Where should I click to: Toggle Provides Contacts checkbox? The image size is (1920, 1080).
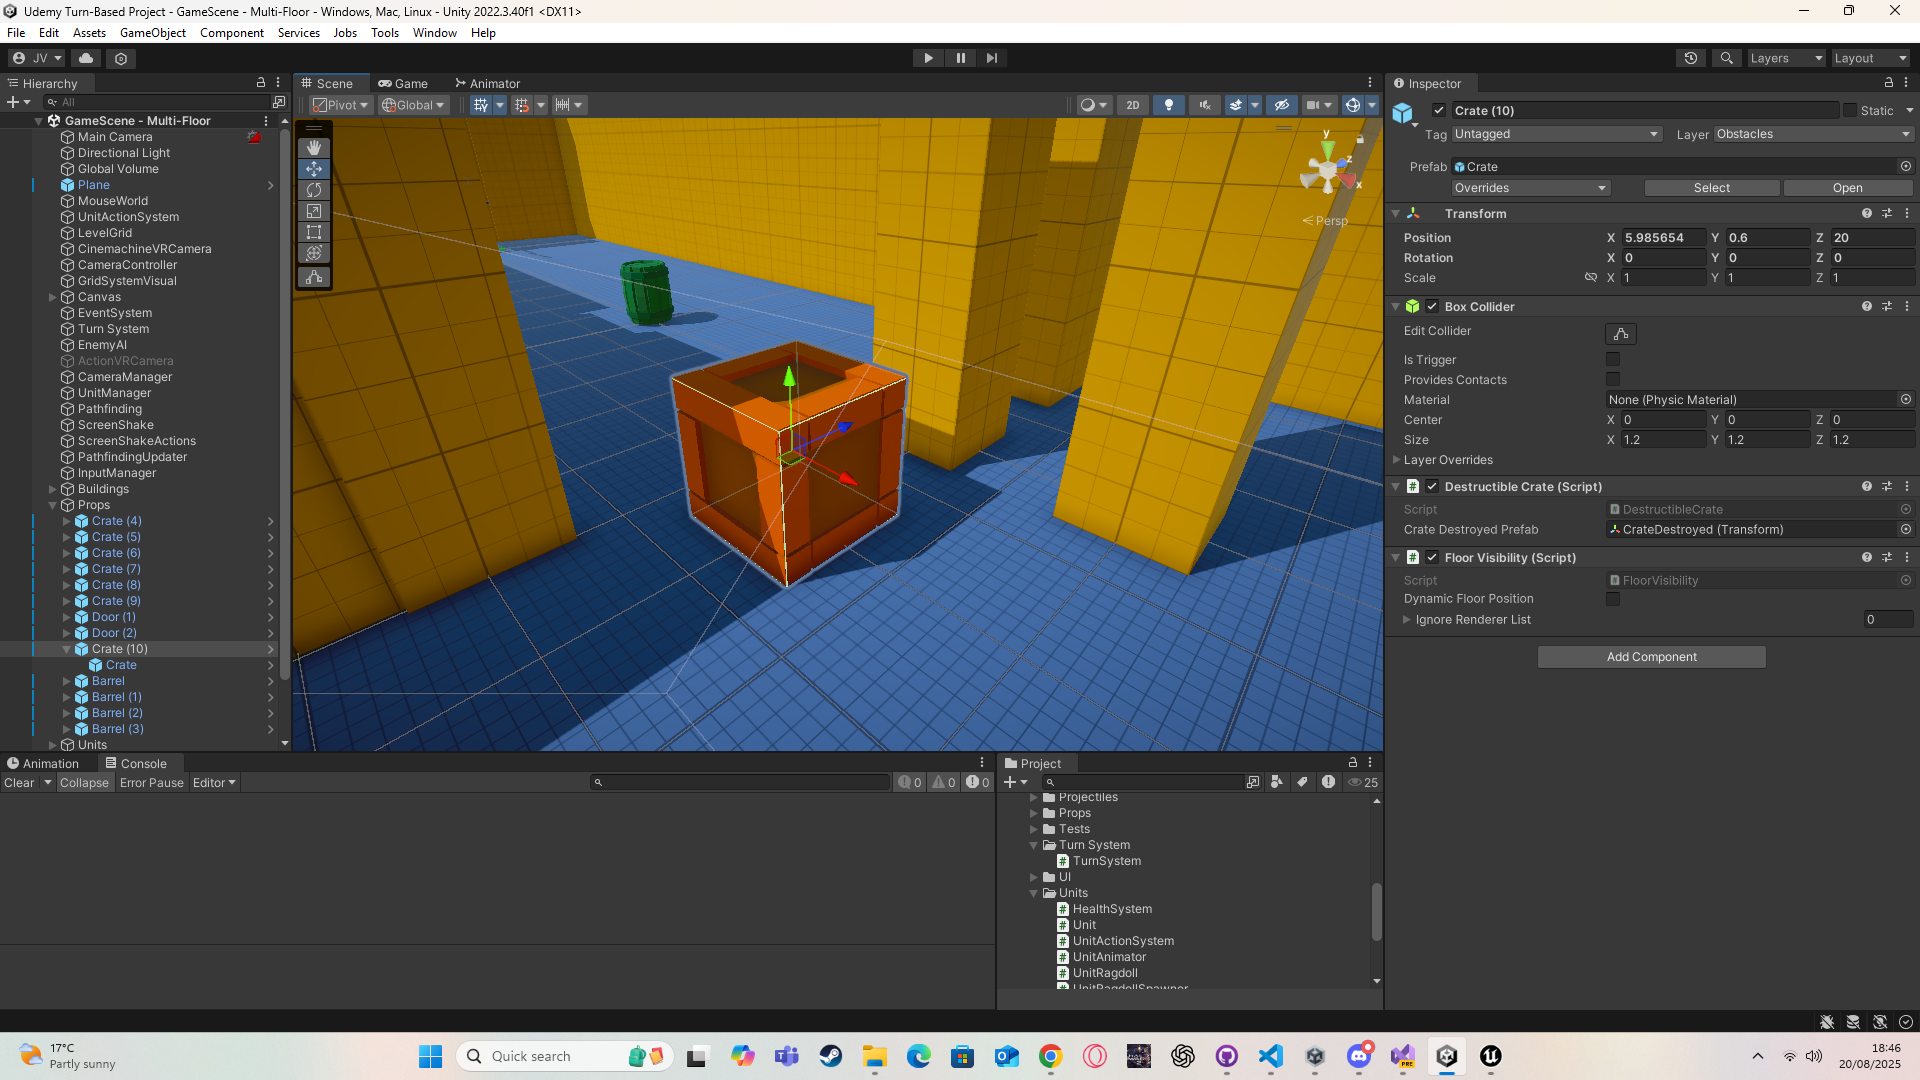1613,379
